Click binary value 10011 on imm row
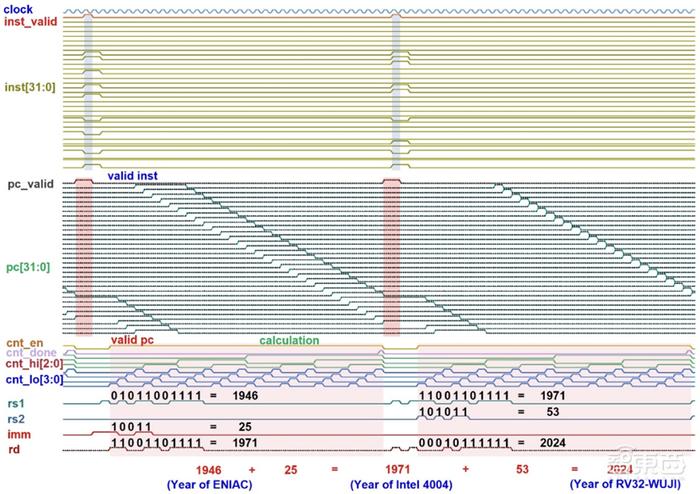Image resolution: width=700 pixels, height=494 pixels. (x=131, y=427)
